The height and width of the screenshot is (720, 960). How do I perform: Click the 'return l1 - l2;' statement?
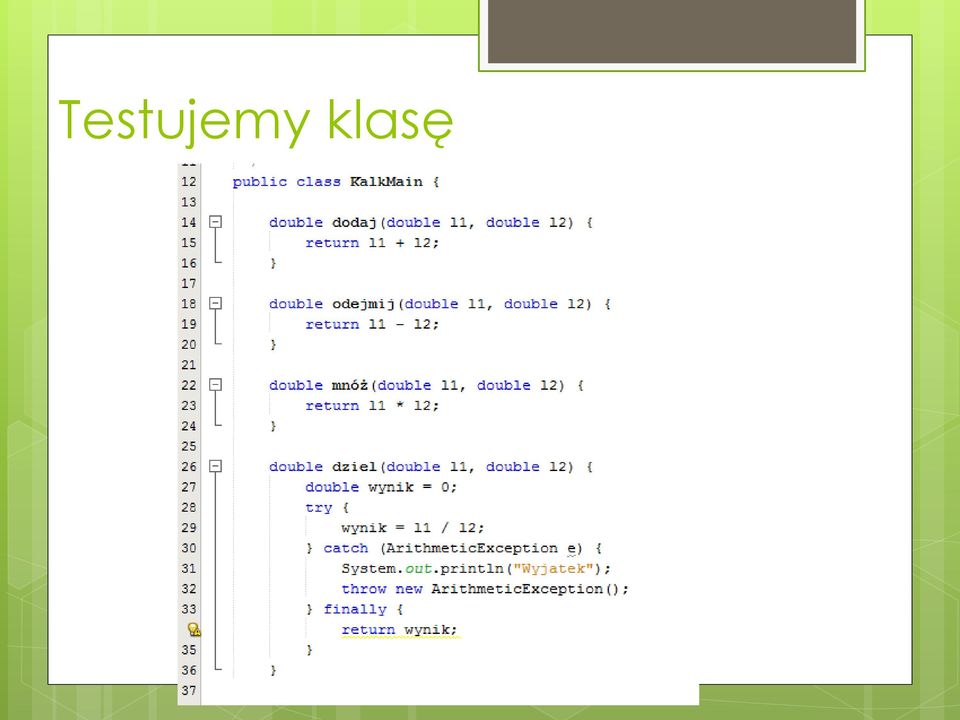(x=372, y=324)
